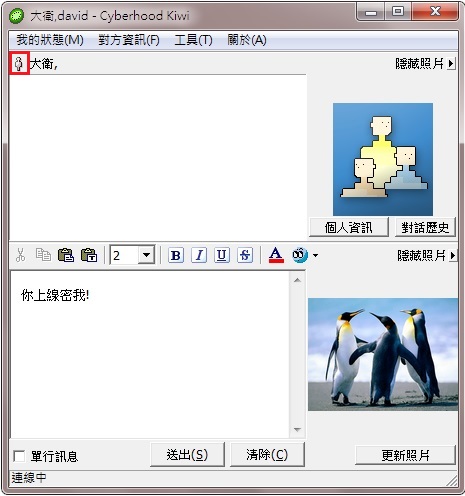Click the 對話歷史 button
This screenshot has height=496, width=465.
pyautogui.click(x=425, y=228)
